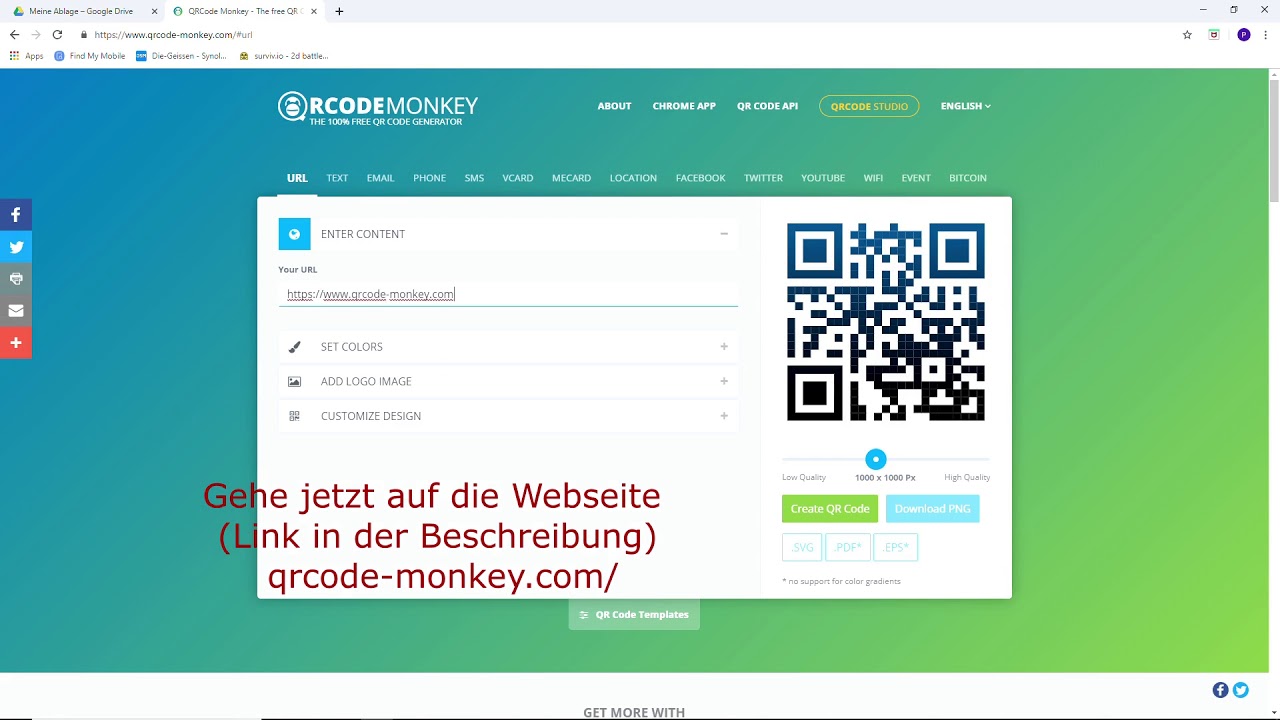The image size is (1280, 720).
Task: Click the print icon in left sidebar
Action: point(16,279)
